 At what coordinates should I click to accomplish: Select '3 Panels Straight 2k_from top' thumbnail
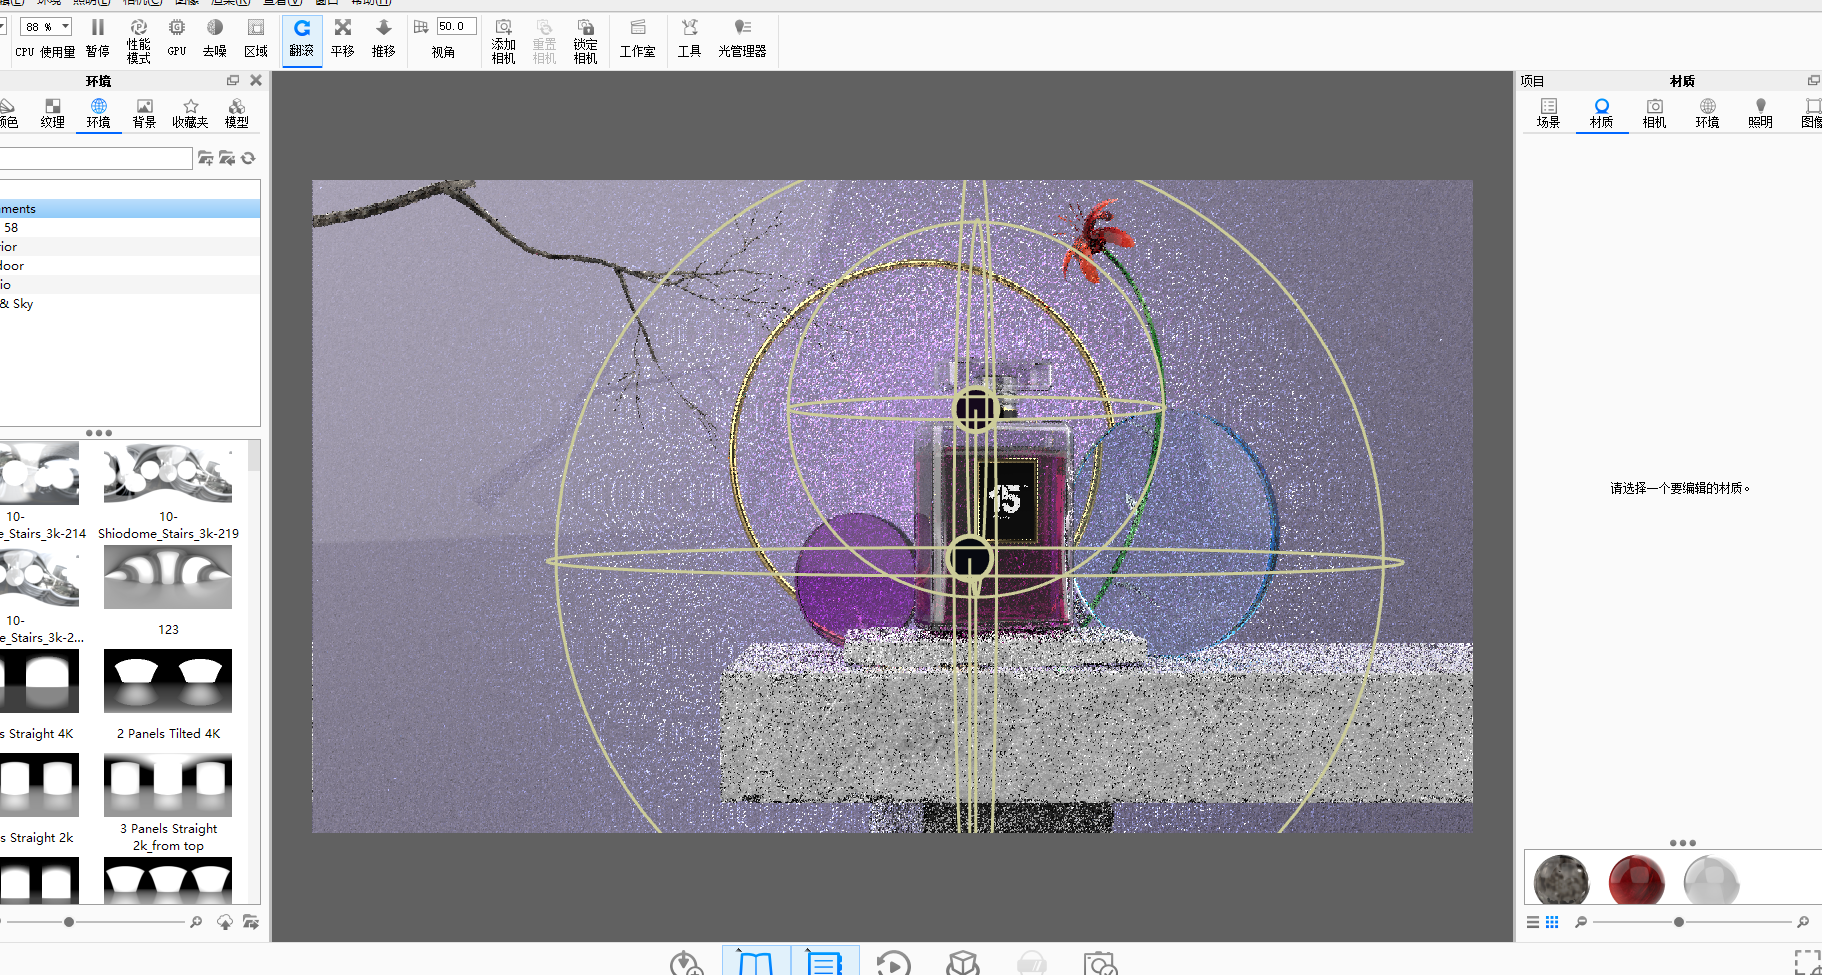click(168, 803)
